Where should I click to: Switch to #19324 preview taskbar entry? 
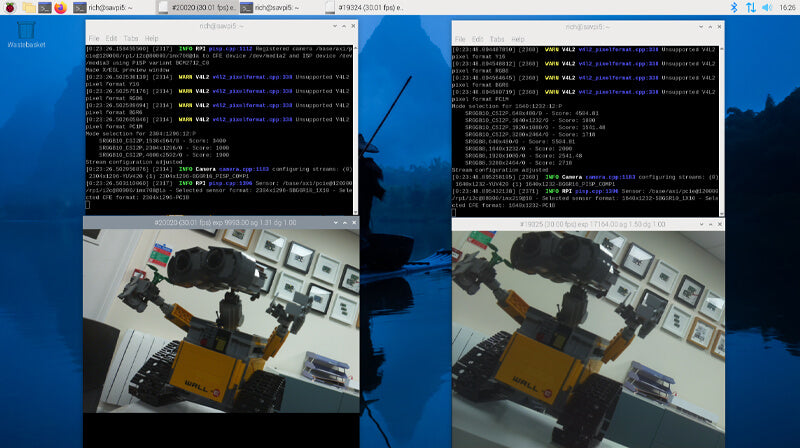click(363, 7)
